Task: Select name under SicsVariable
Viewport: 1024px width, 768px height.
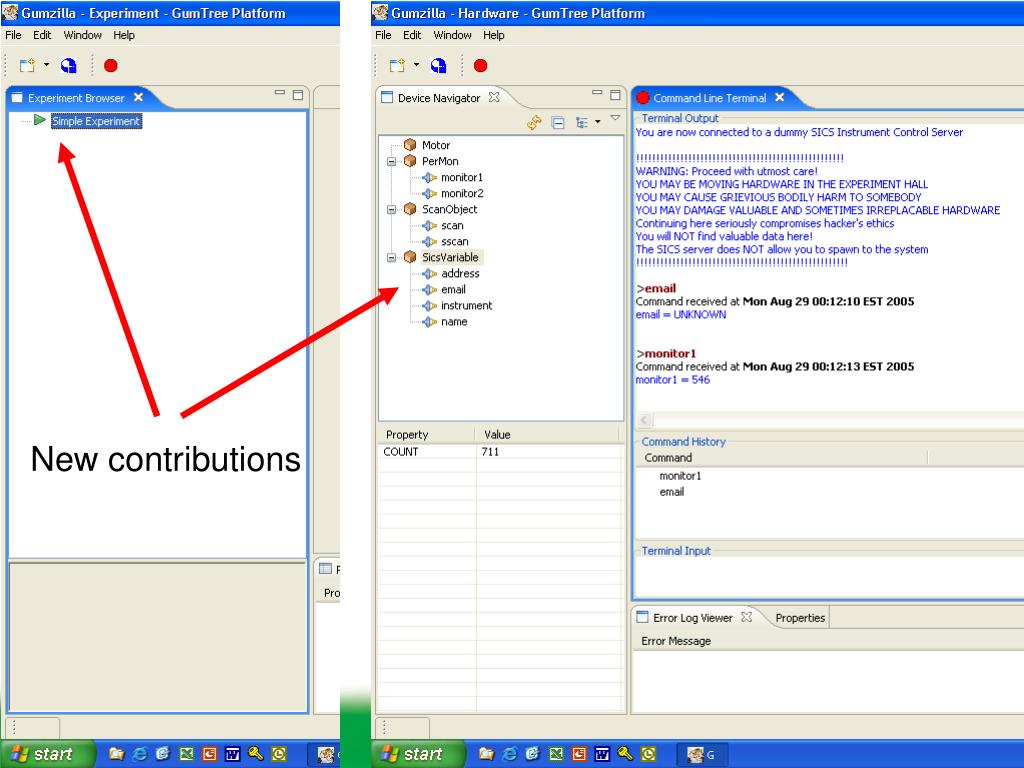Action: tap(454, 322)
